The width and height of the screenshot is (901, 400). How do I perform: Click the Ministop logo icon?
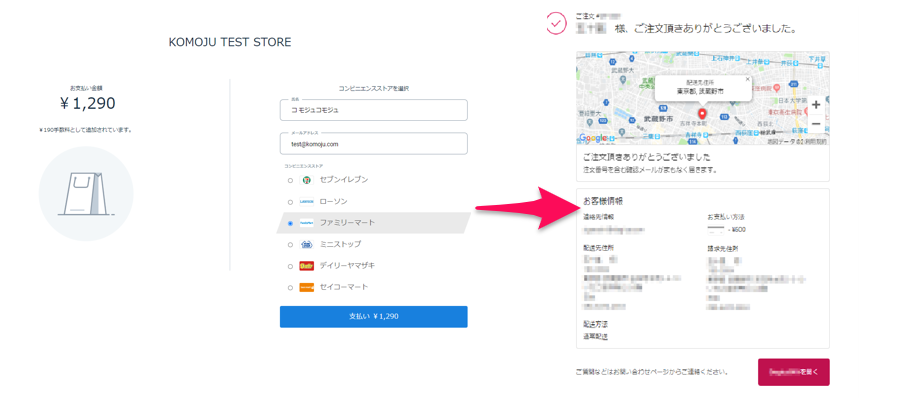click(307, 244)
